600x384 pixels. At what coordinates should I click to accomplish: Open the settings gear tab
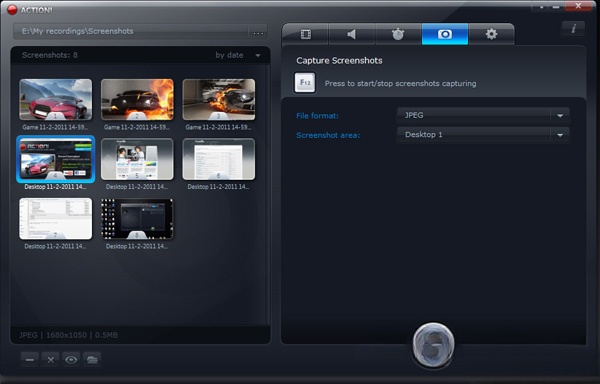coord(491,34)
